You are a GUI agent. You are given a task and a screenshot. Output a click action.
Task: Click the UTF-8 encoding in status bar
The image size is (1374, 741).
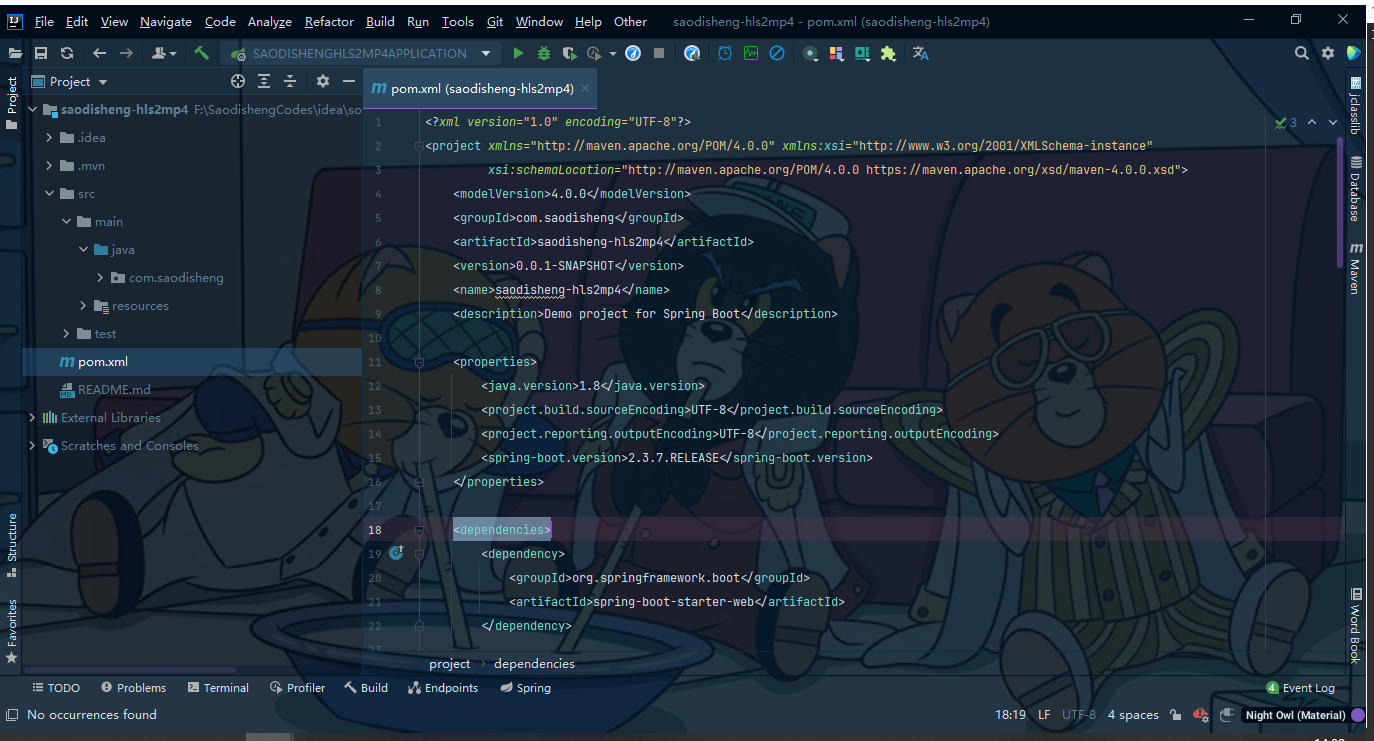[x=1079, y=715]
